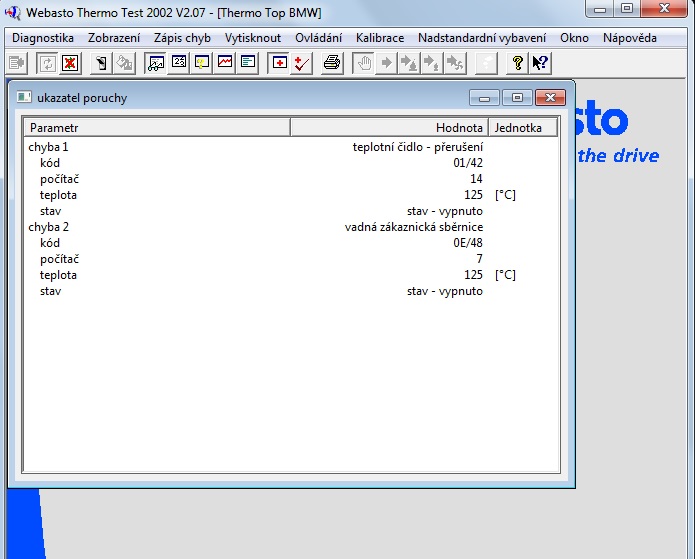695x559 pixels.
Task: Open the Zápis chyb menu
Action: click(182, 38)
